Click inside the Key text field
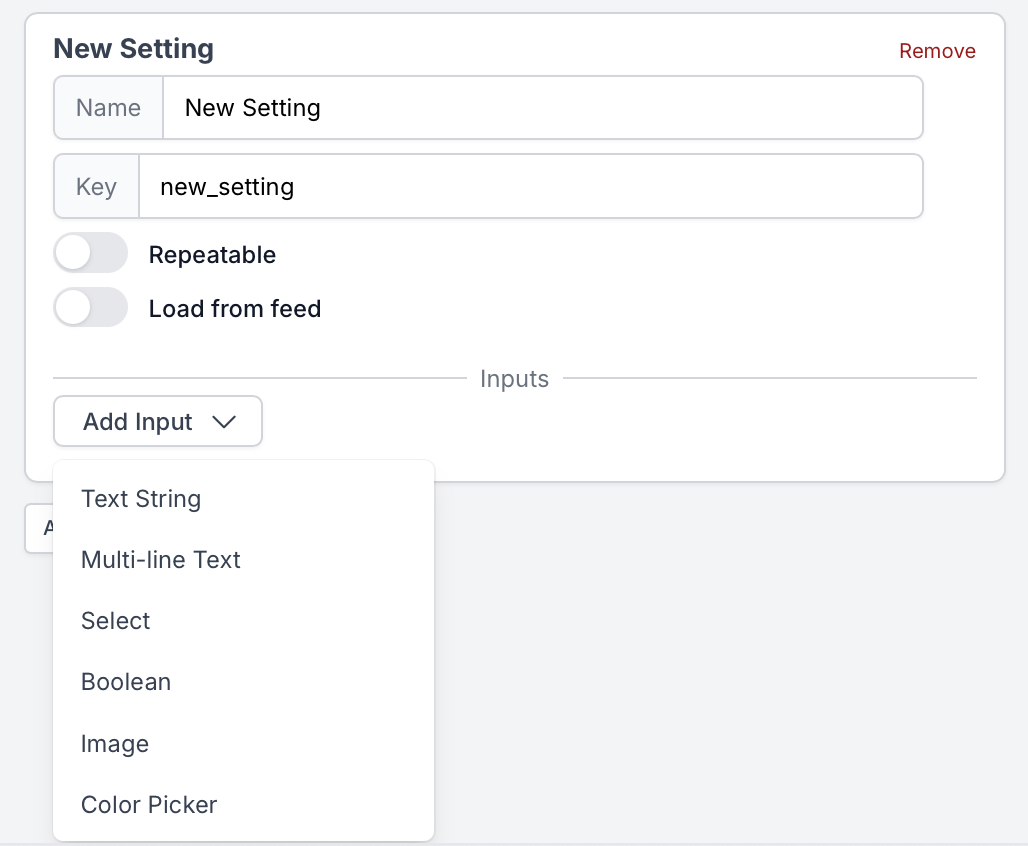1028x846 pixels. [500, 186]
